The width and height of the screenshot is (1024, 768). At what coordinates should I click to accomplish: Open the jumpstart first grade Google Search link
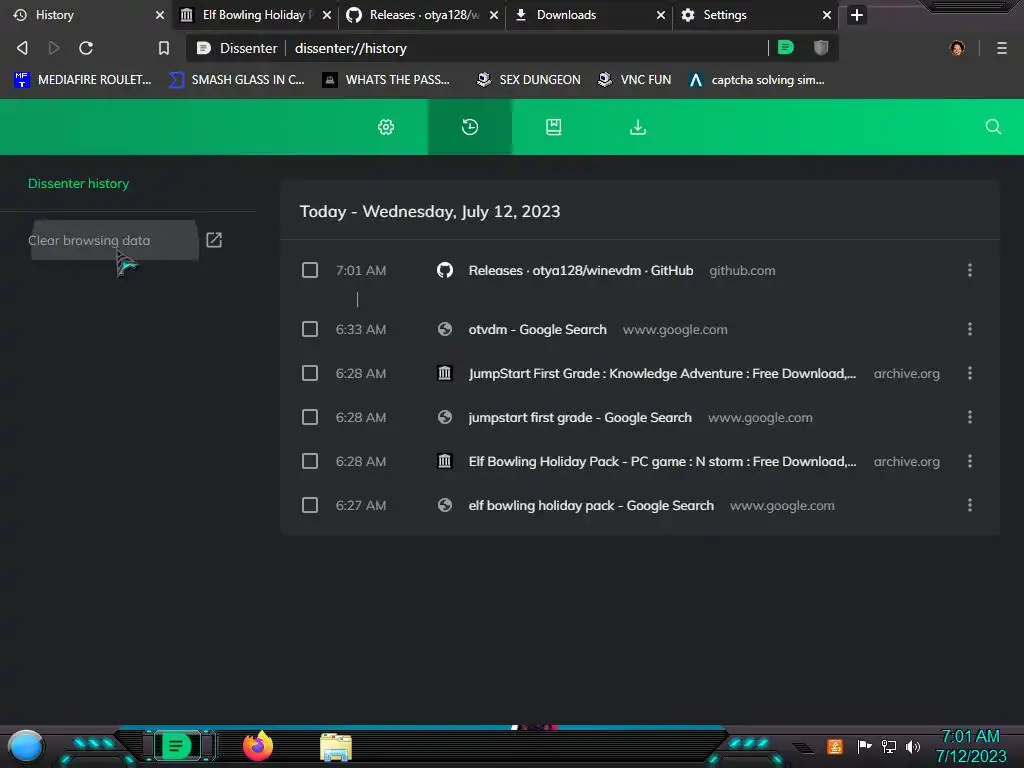[x=580, y=417]
